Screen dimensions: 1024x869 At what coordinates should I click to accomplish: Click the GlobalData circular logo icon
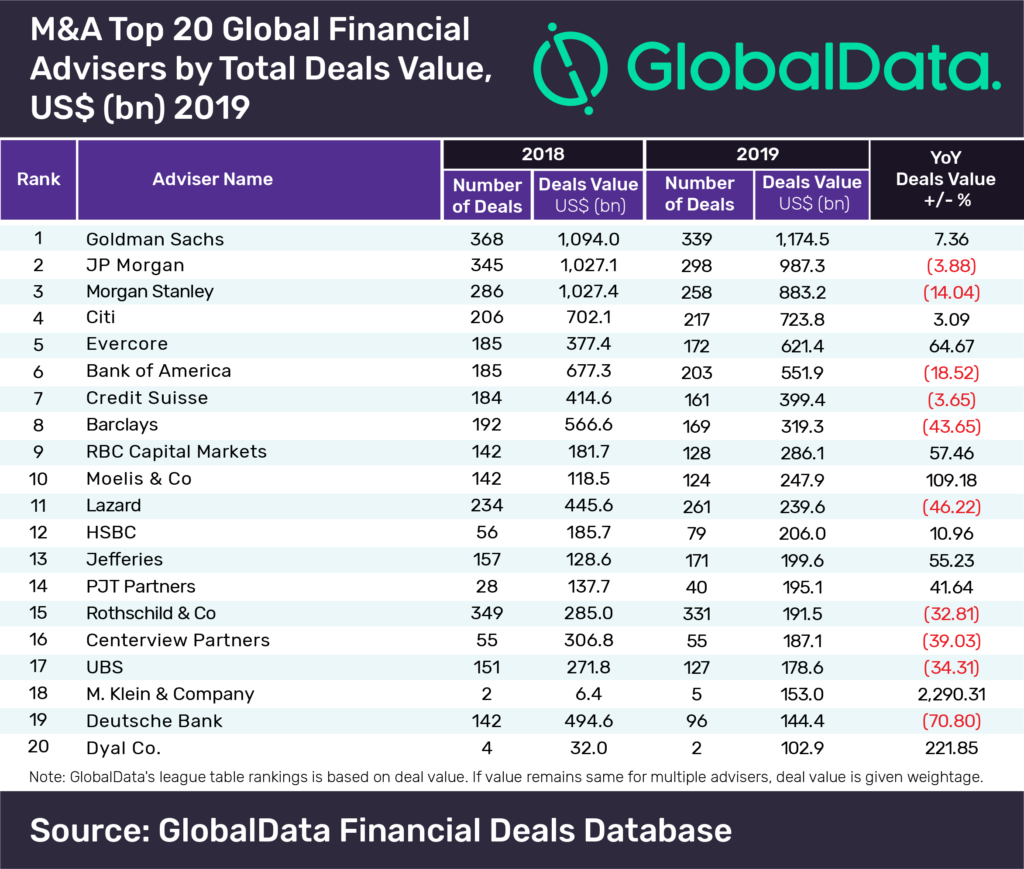tap(570, 69)
